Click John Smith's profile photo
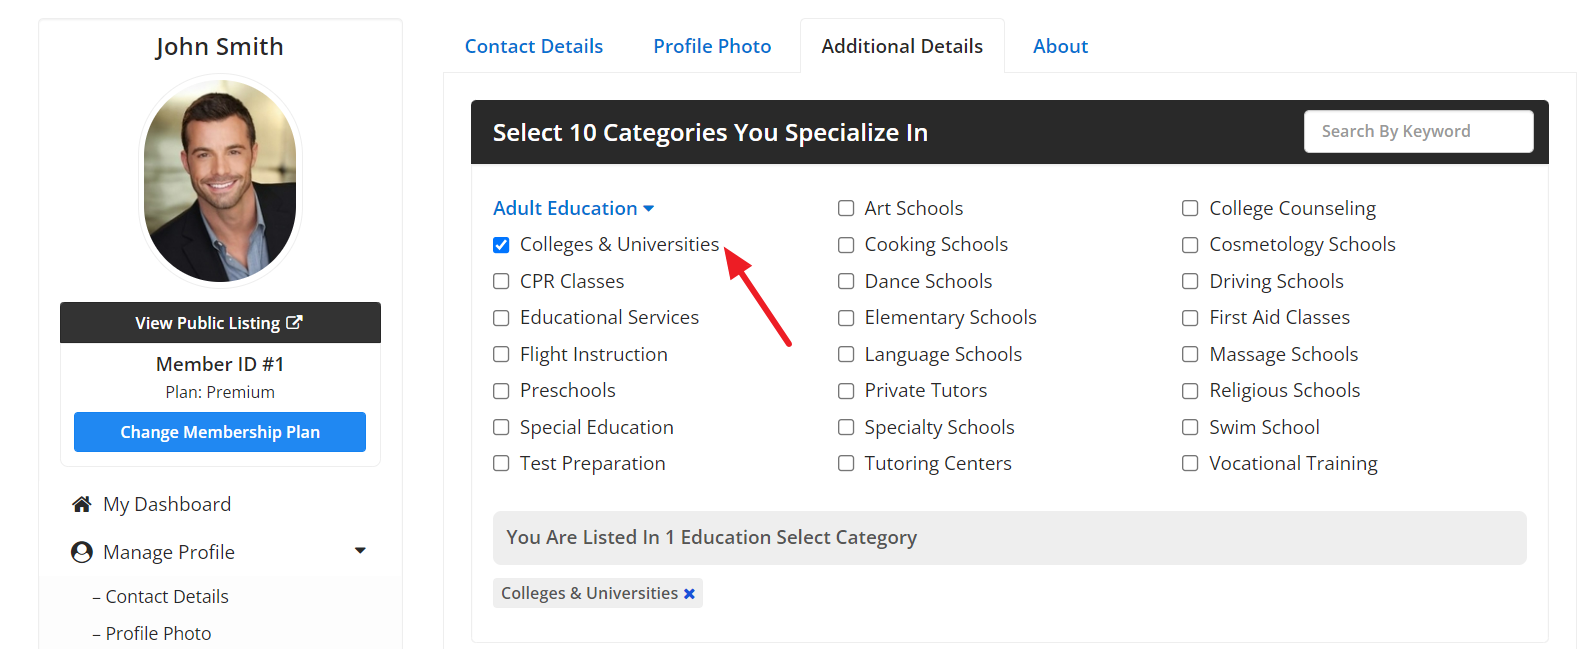This screenshot has width=1588, height=649. 220,181
